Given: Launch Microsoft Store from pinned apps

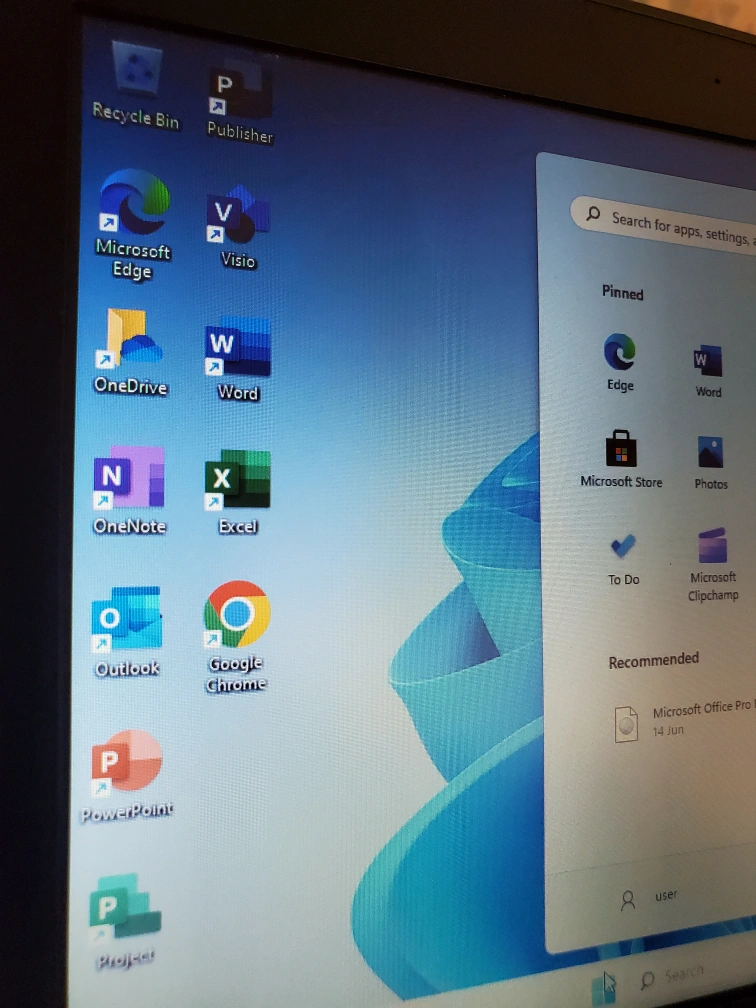Looking at the screenshot, I should coord(621,458).
